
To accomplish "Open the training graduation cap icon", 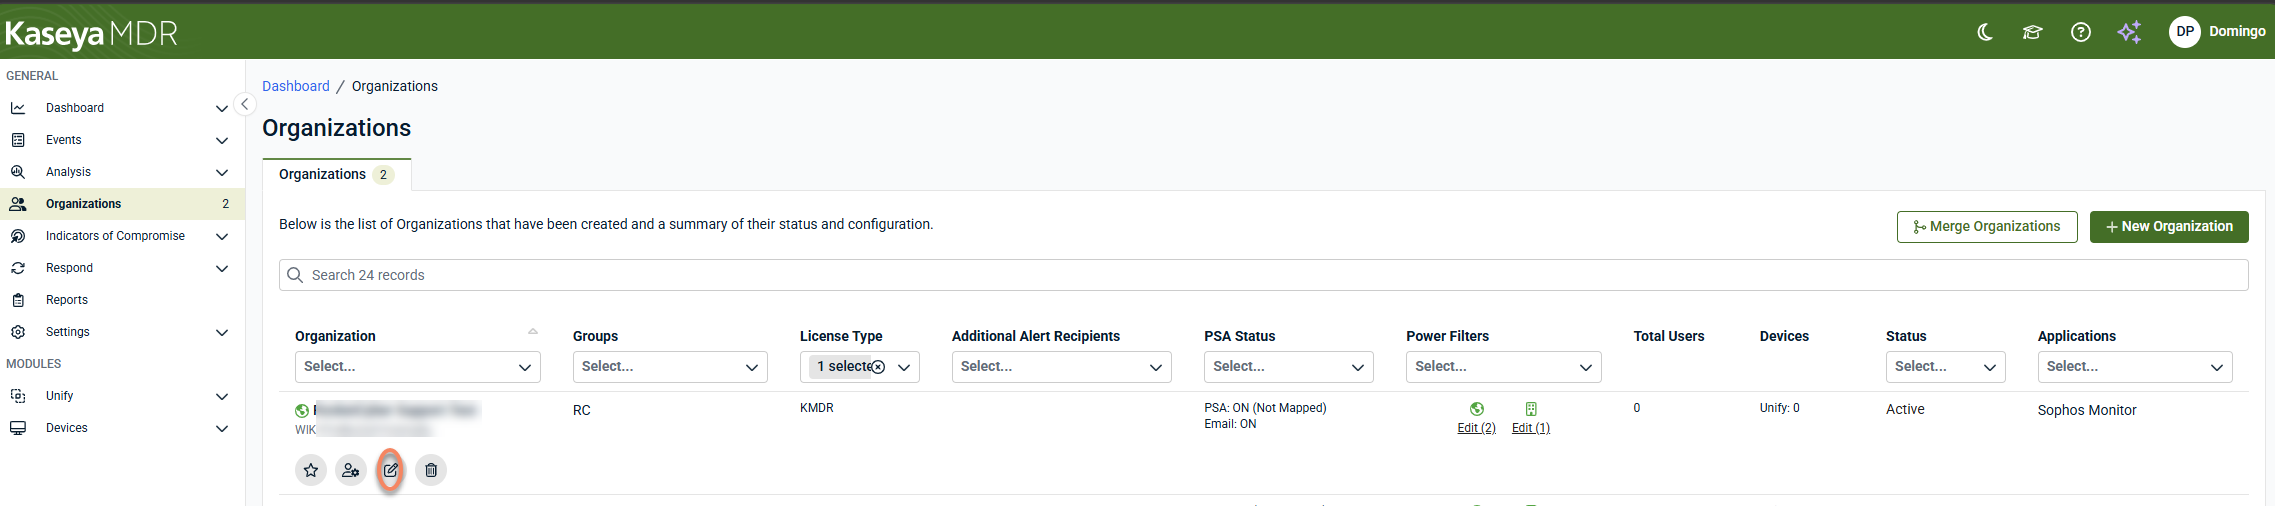I will pos(2032,32).
